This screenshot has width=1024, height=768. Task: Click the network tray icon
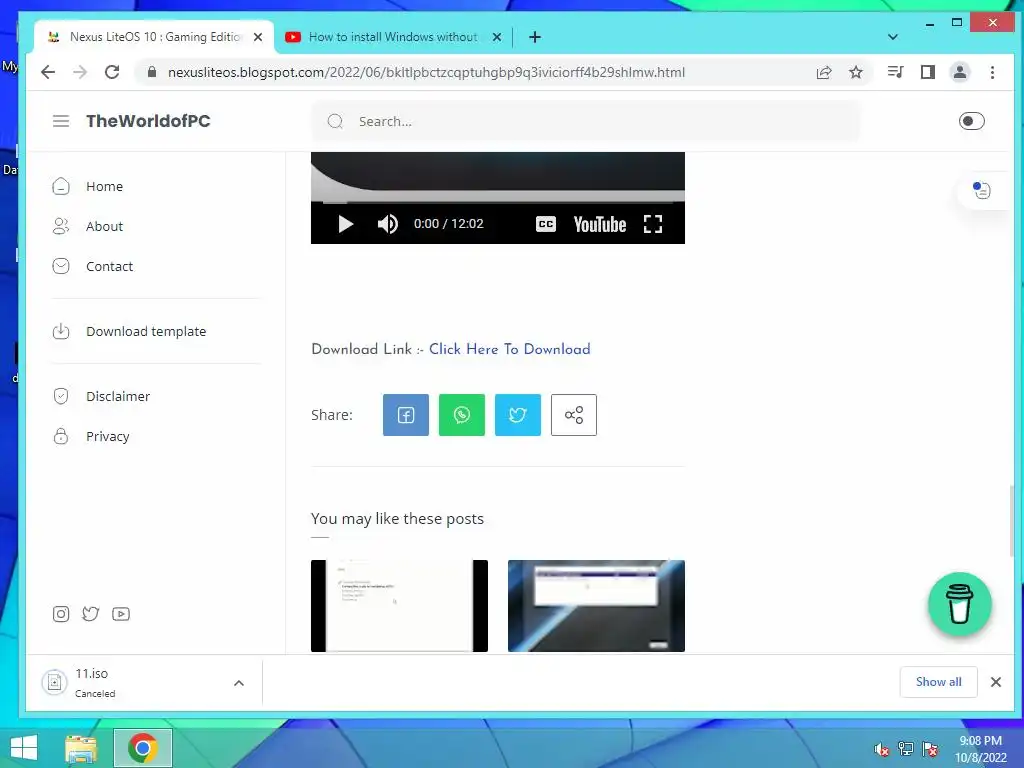pos(905,749)
